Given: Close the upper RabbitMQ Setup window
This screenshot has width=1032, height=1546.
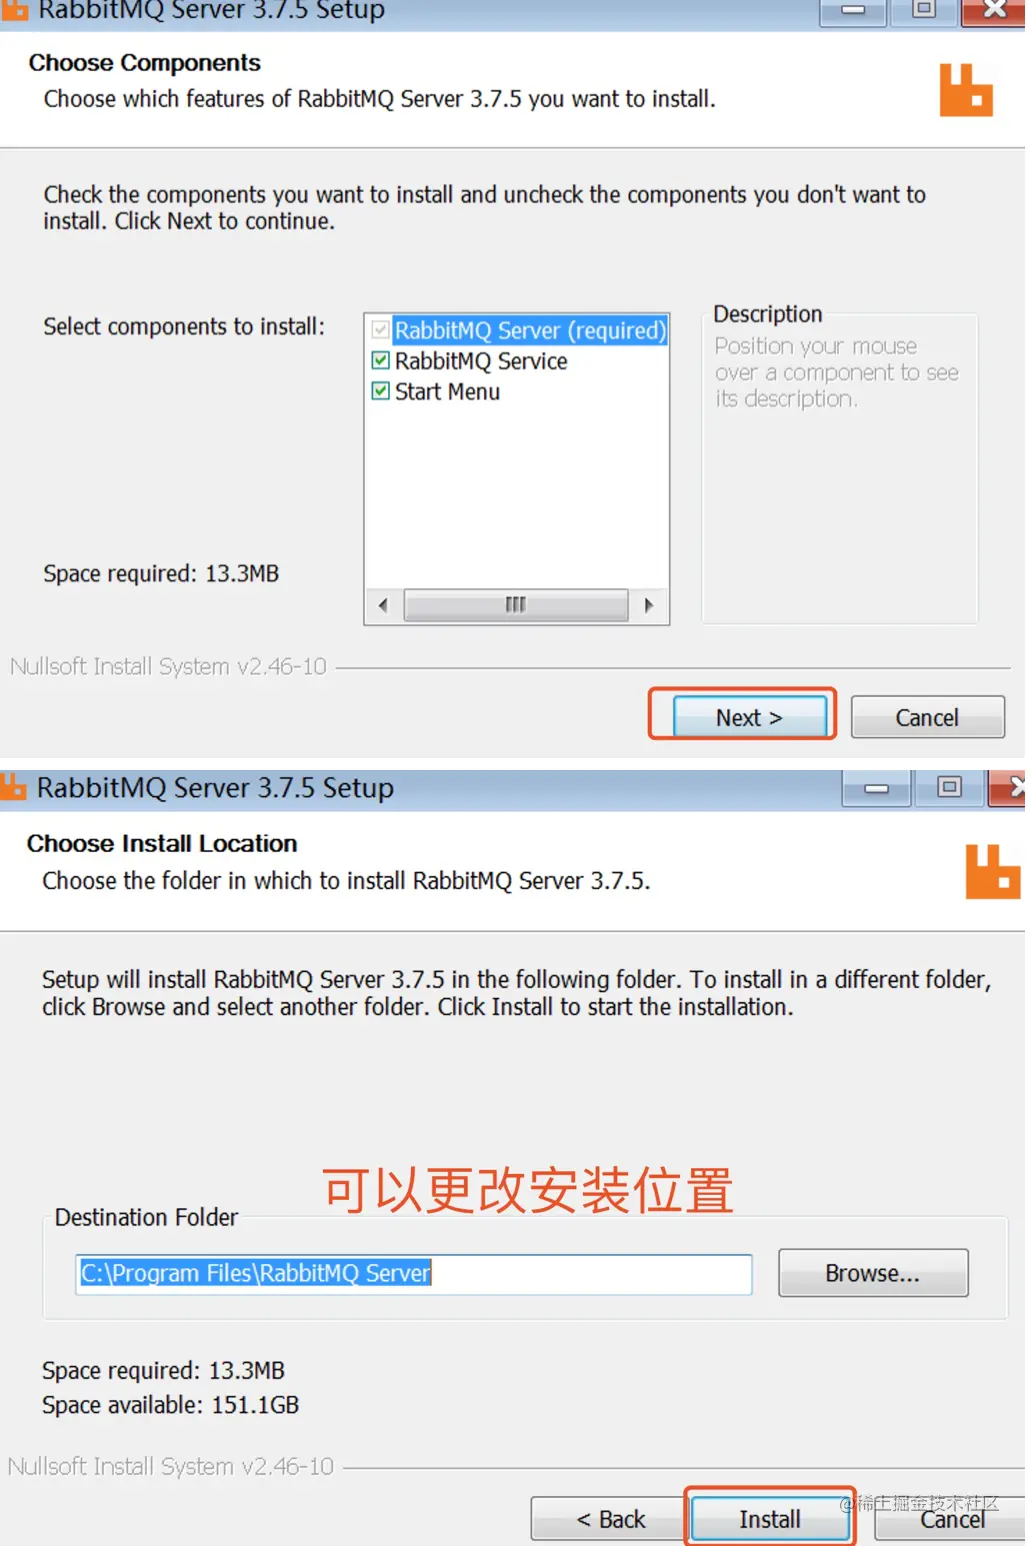Looking at the screenshot, I should coord(994,11).
